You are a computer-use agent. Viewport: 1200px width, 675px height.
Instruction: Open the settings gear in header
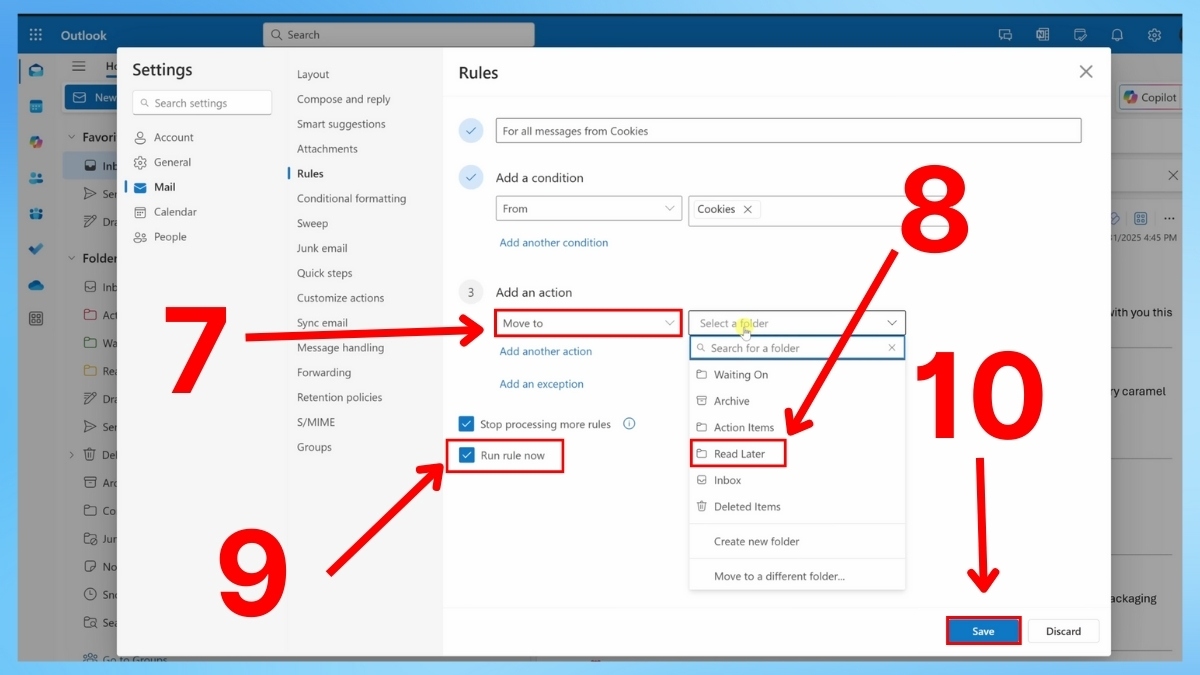click(x=1154, y=35)
